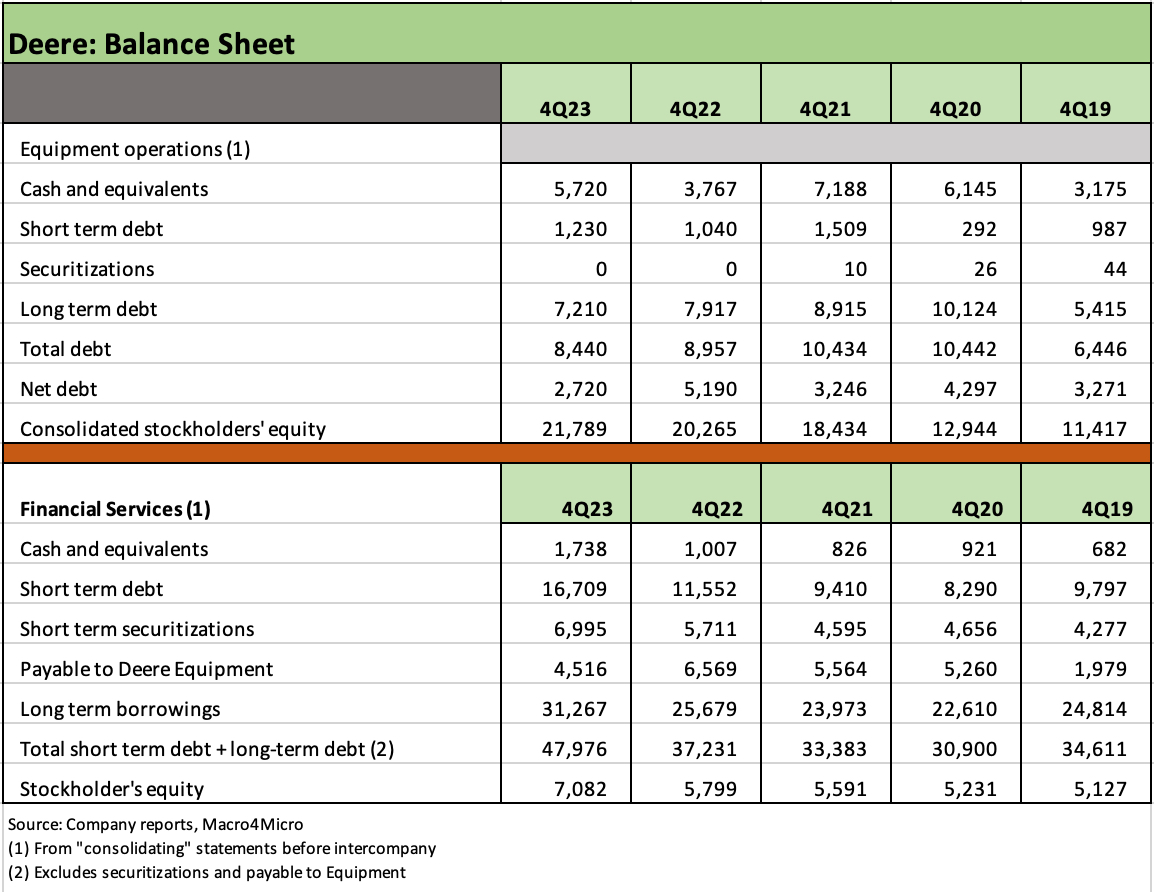Select long term borrowings value 23,973

tap(834, 709)
